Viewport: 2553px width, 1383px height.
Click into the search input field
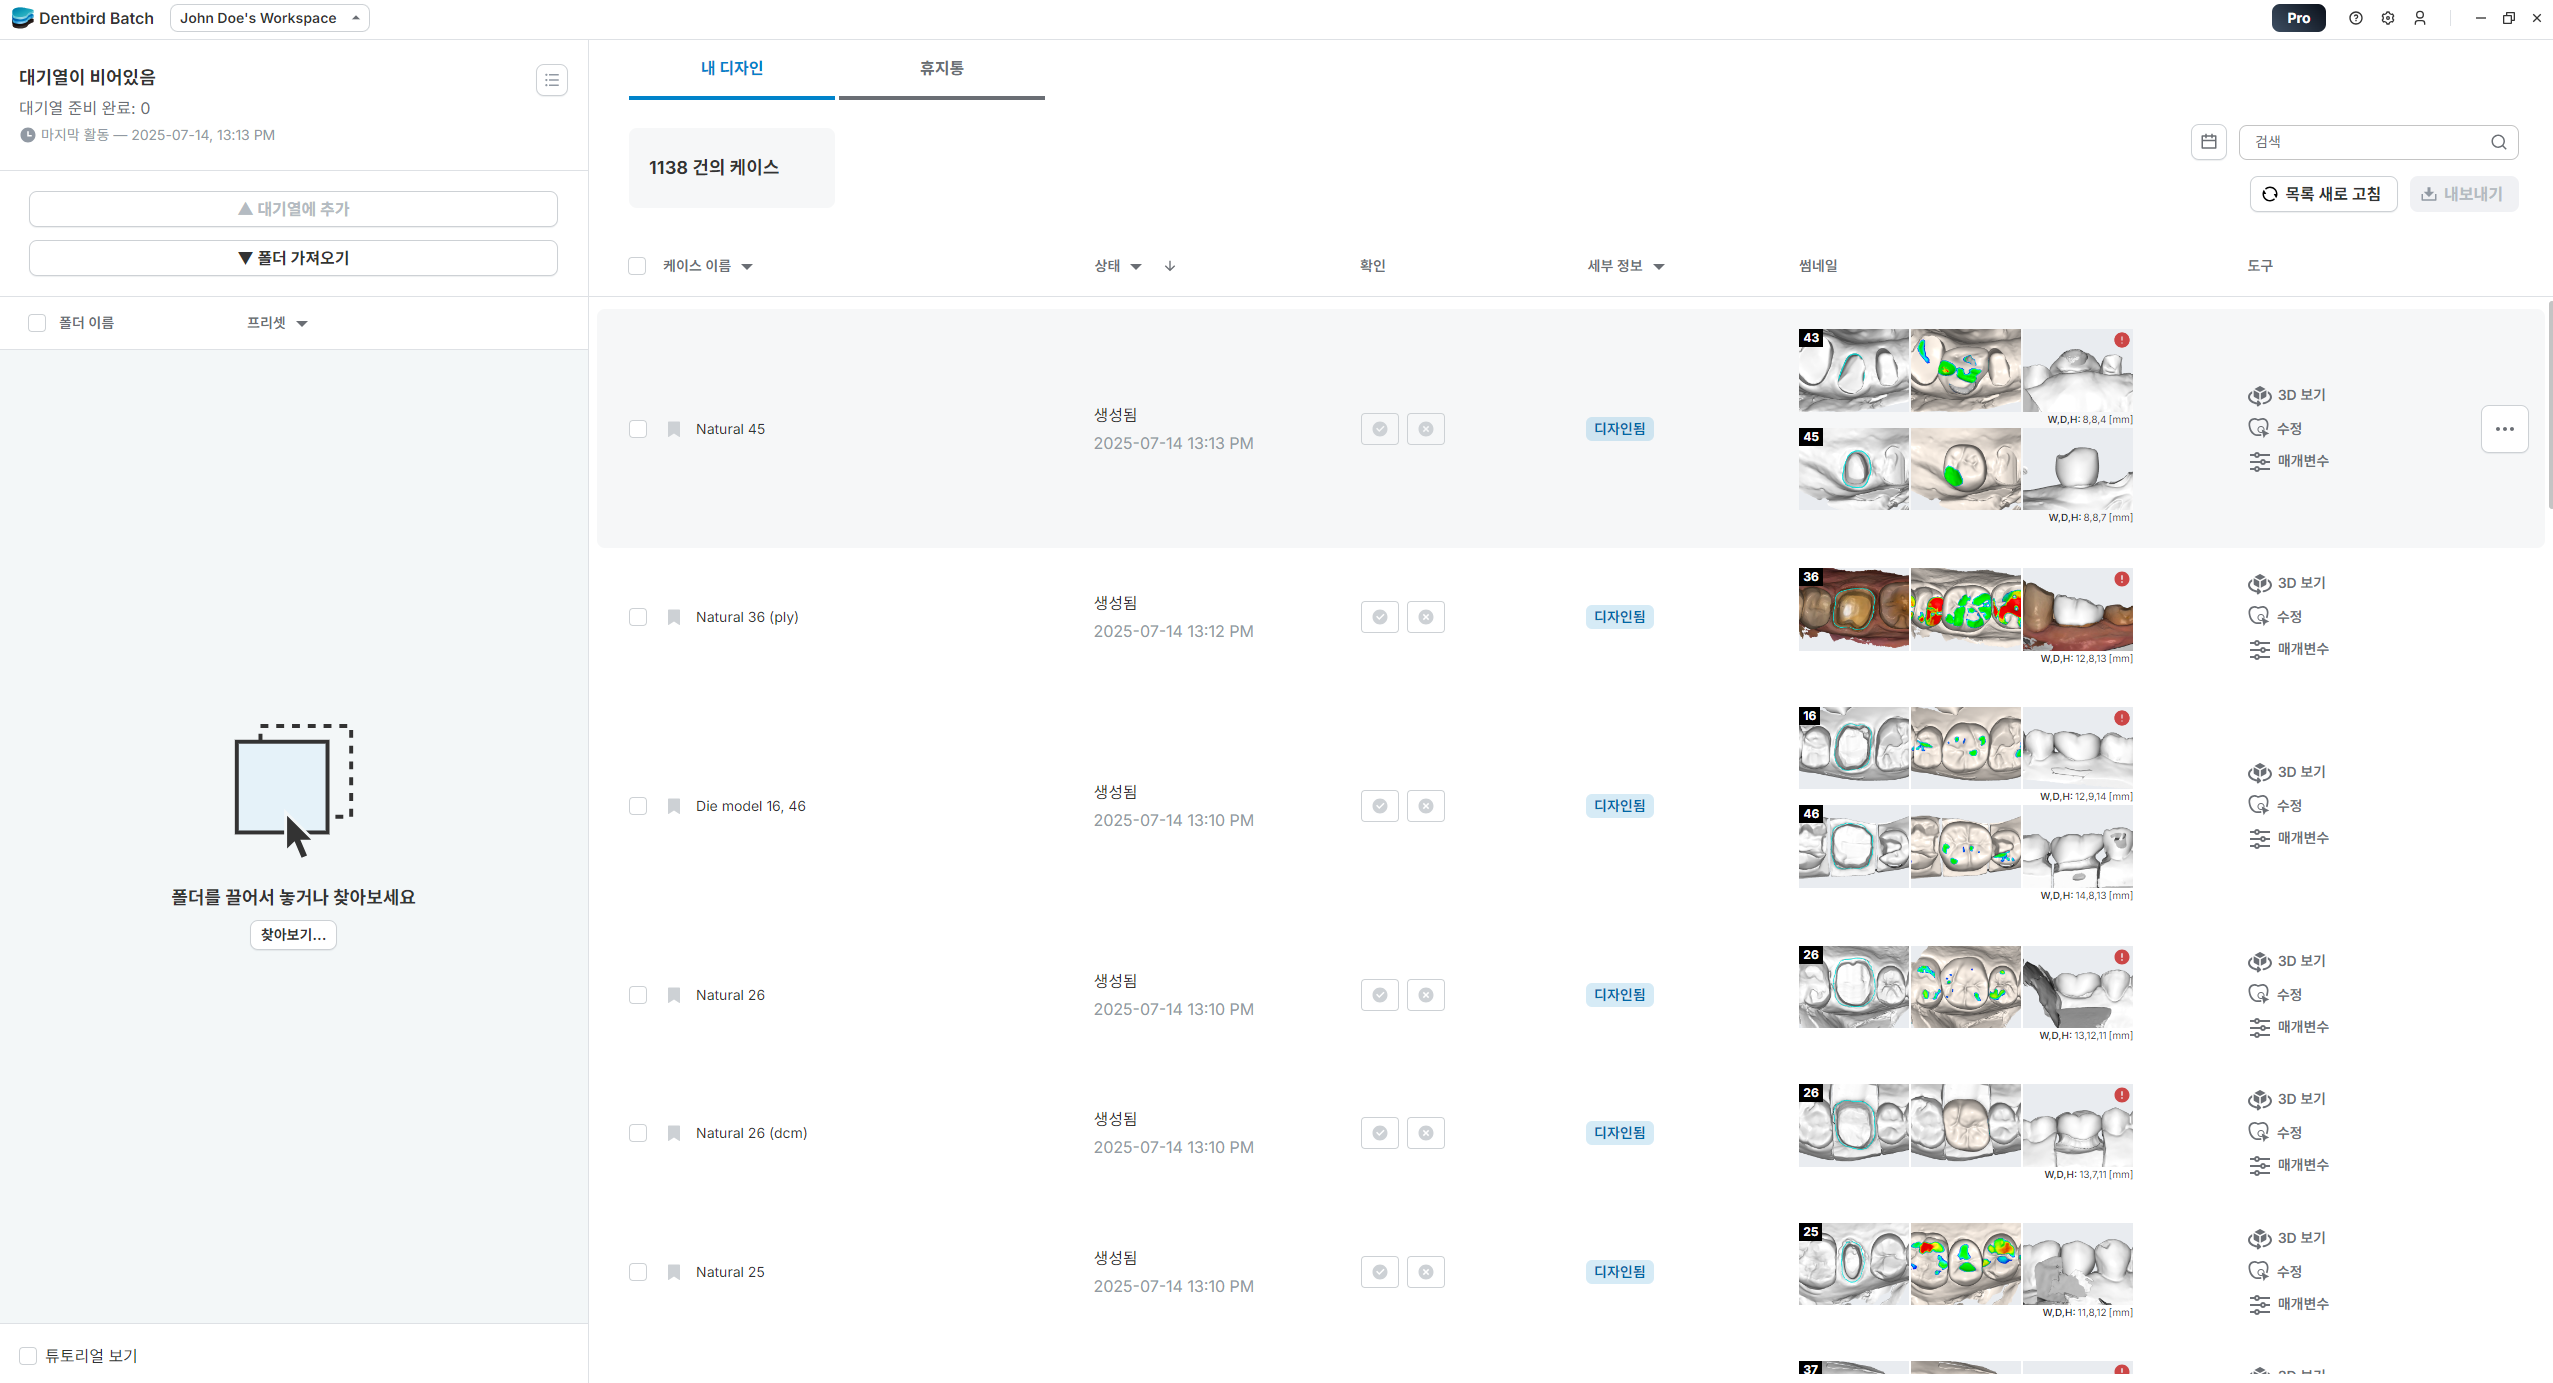[x=2365, y=142]
